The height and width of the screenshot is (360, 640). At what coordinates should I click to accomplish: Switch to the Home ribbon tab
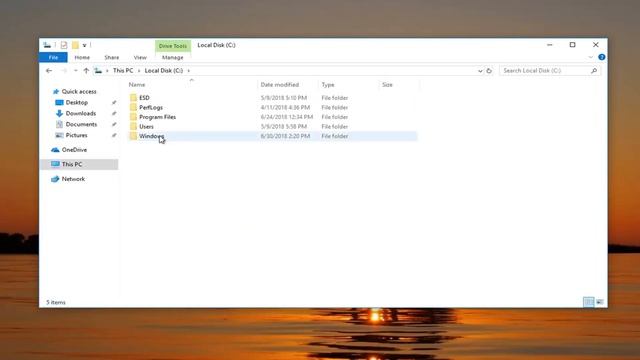tap(82, 58)
